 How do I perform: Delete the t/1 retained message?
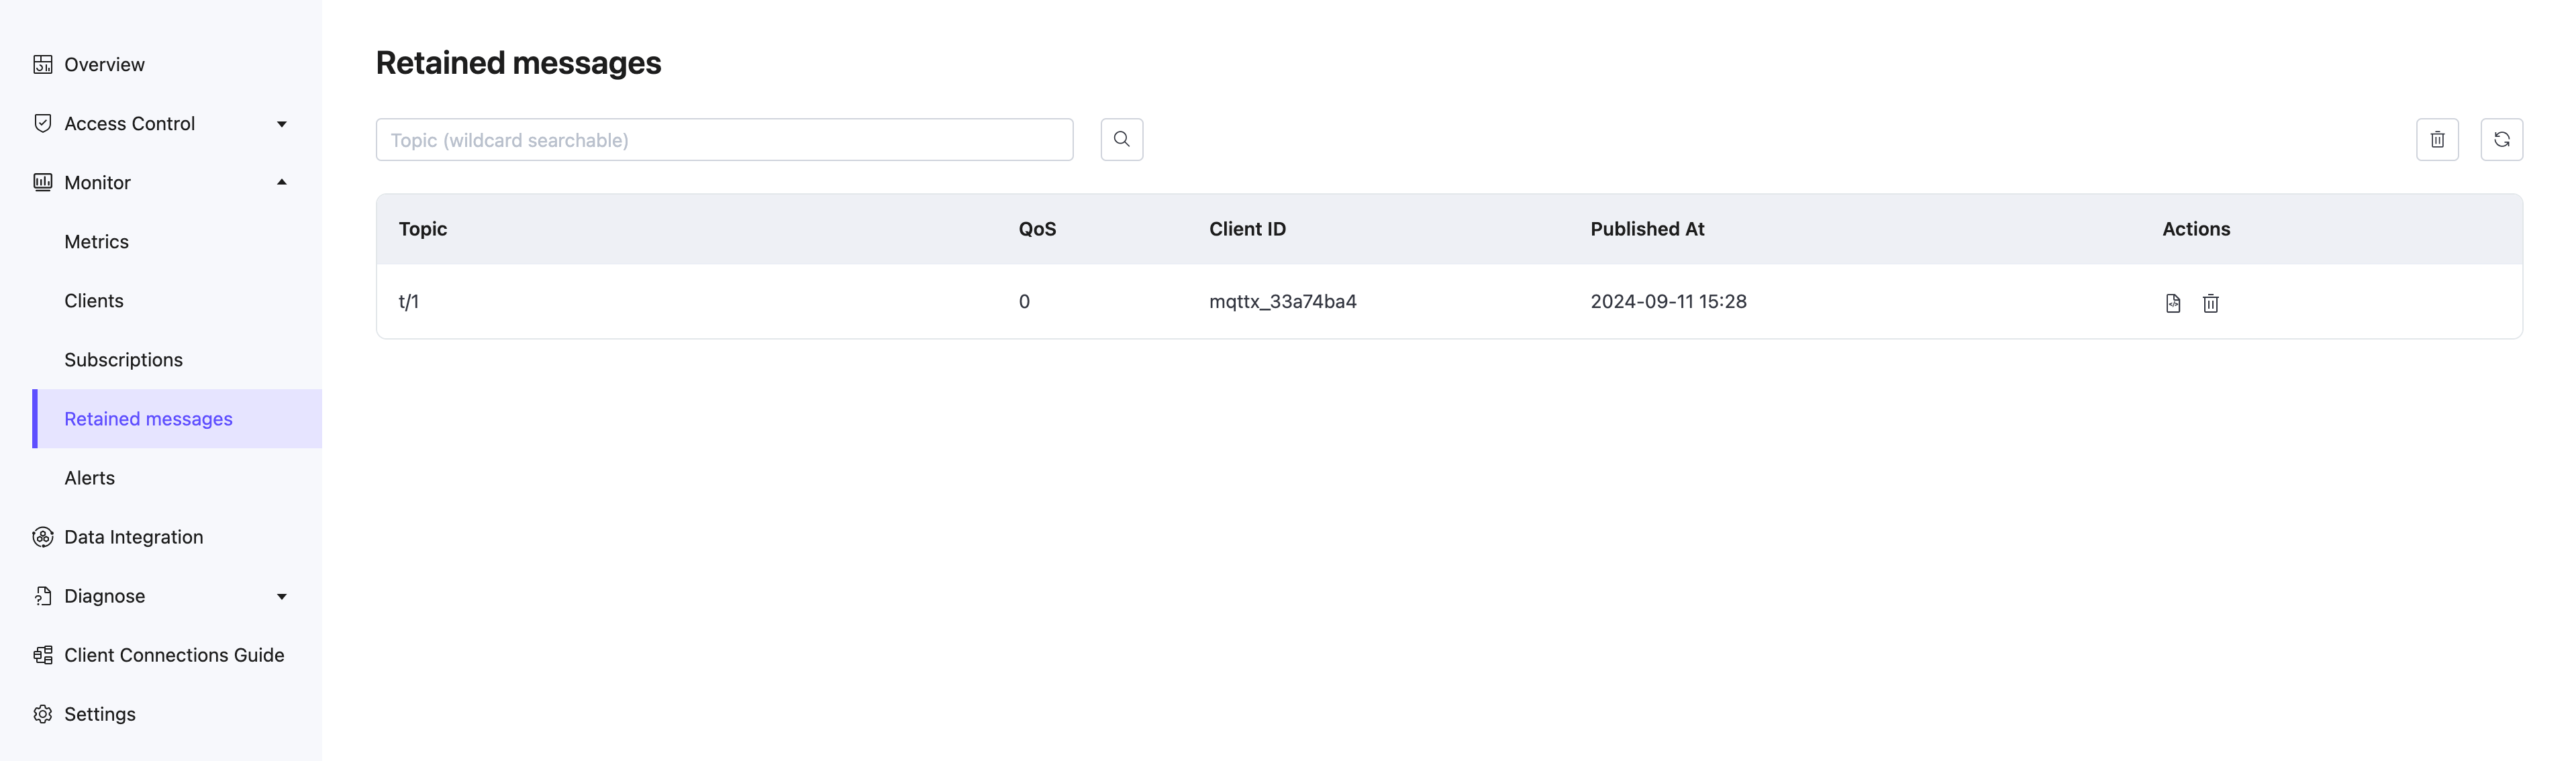click(x=2210, y=303)
